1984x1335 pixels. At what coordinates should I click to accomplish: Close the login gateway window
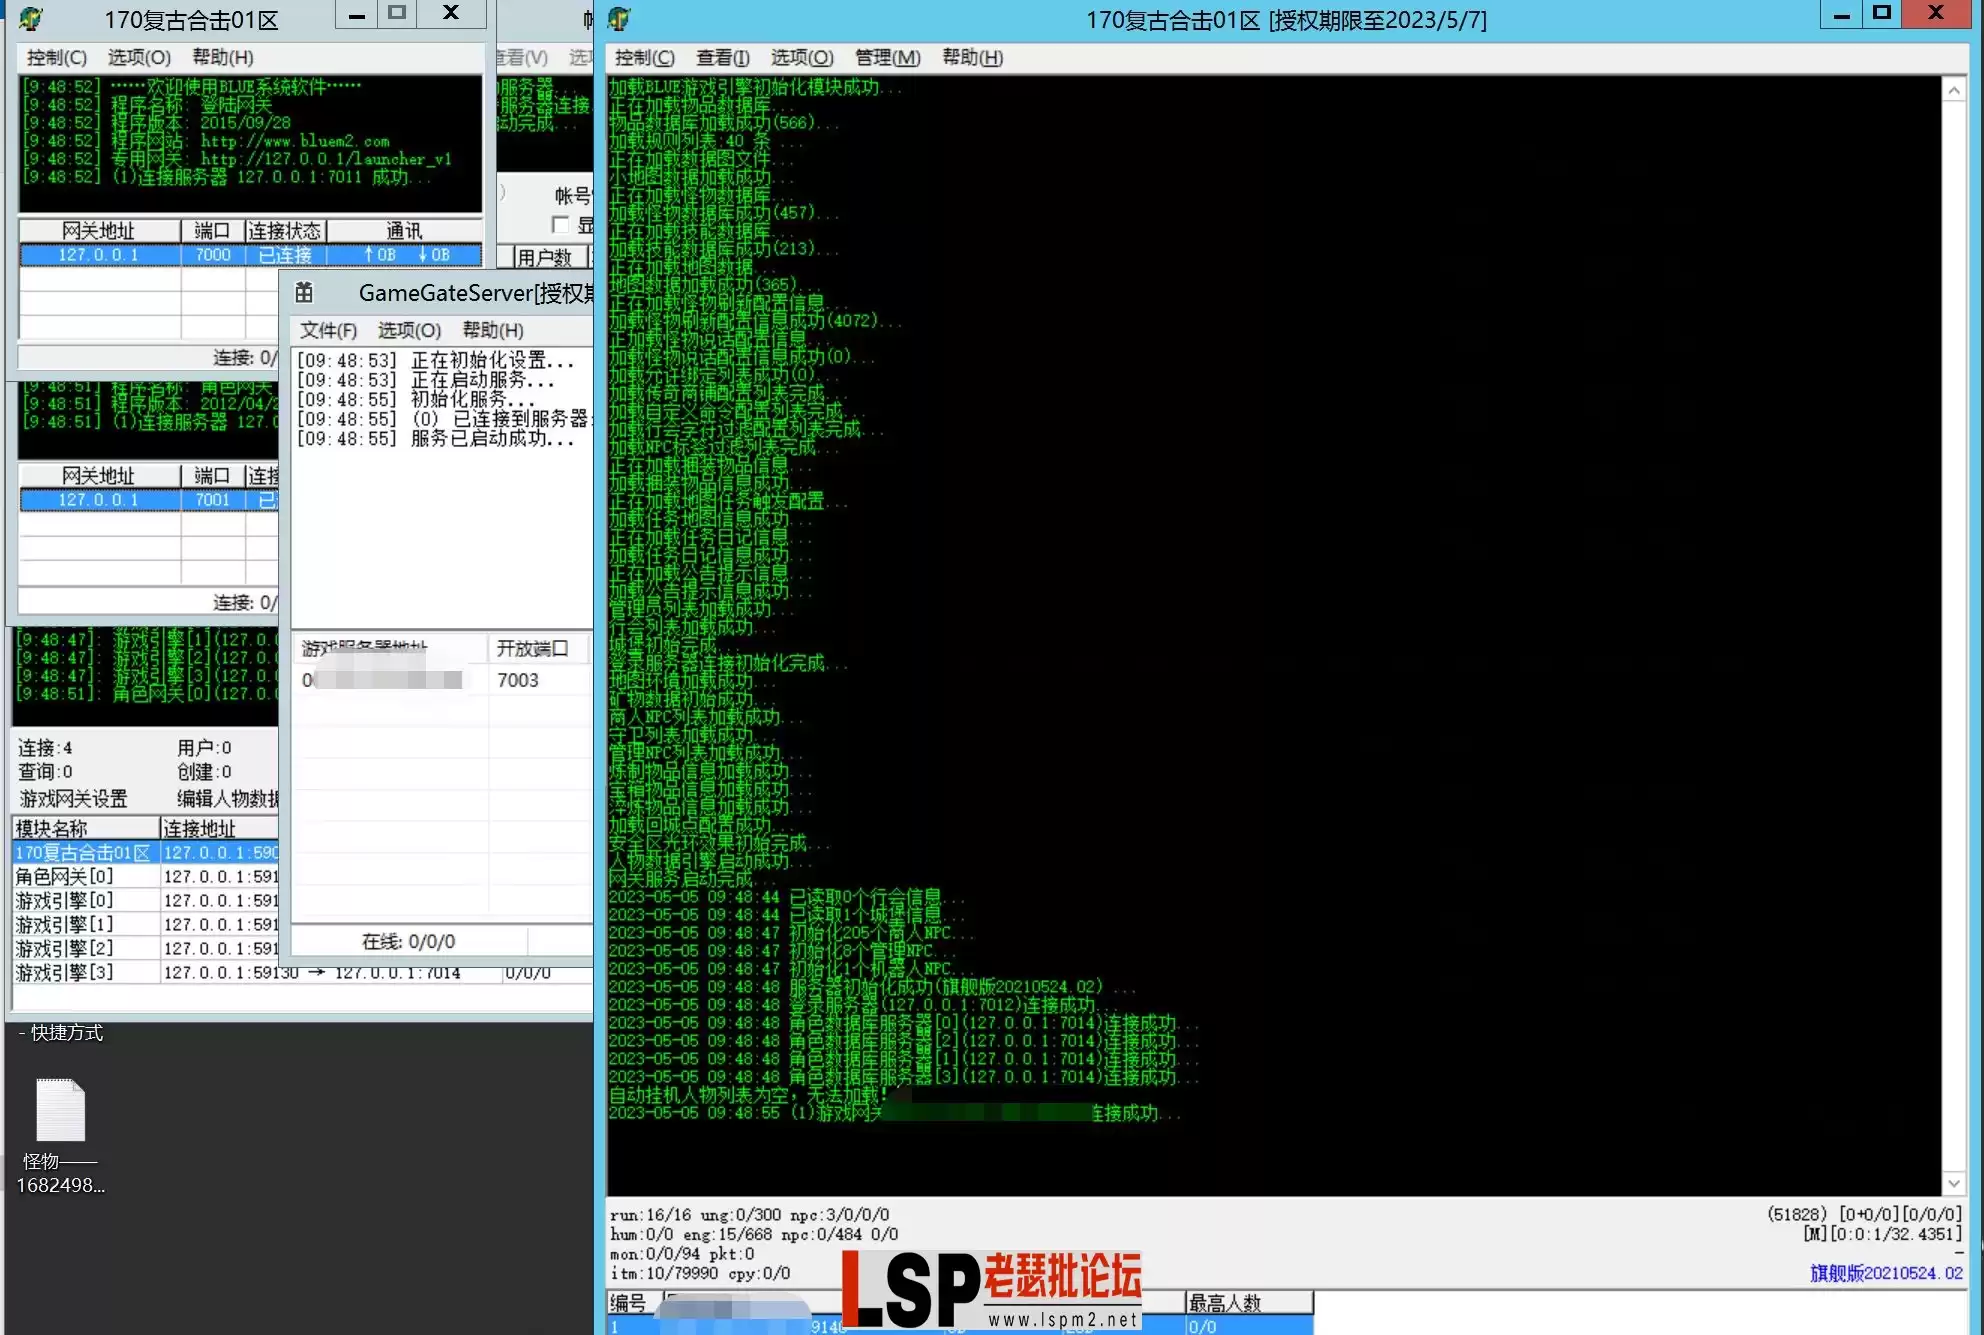point(451,14)
